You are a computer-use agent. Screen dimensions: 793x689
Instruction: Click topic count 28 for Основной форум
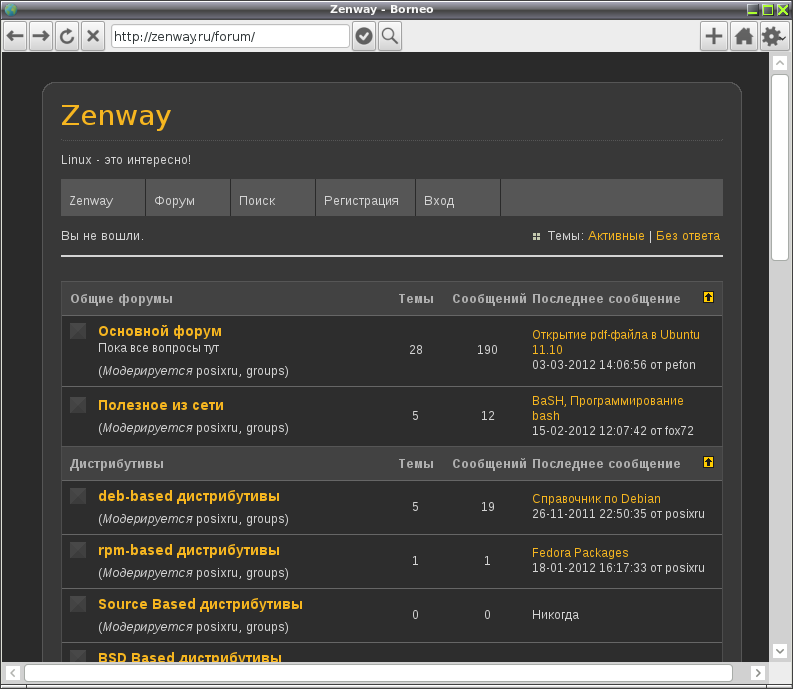click(416, 350)
